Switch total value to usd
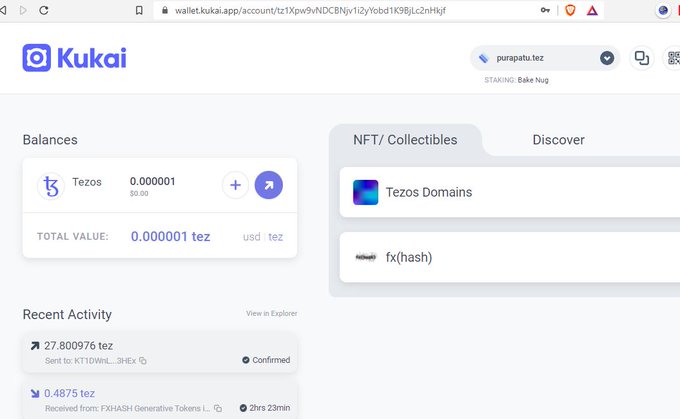The image size is (680, 419). [252, 237]
